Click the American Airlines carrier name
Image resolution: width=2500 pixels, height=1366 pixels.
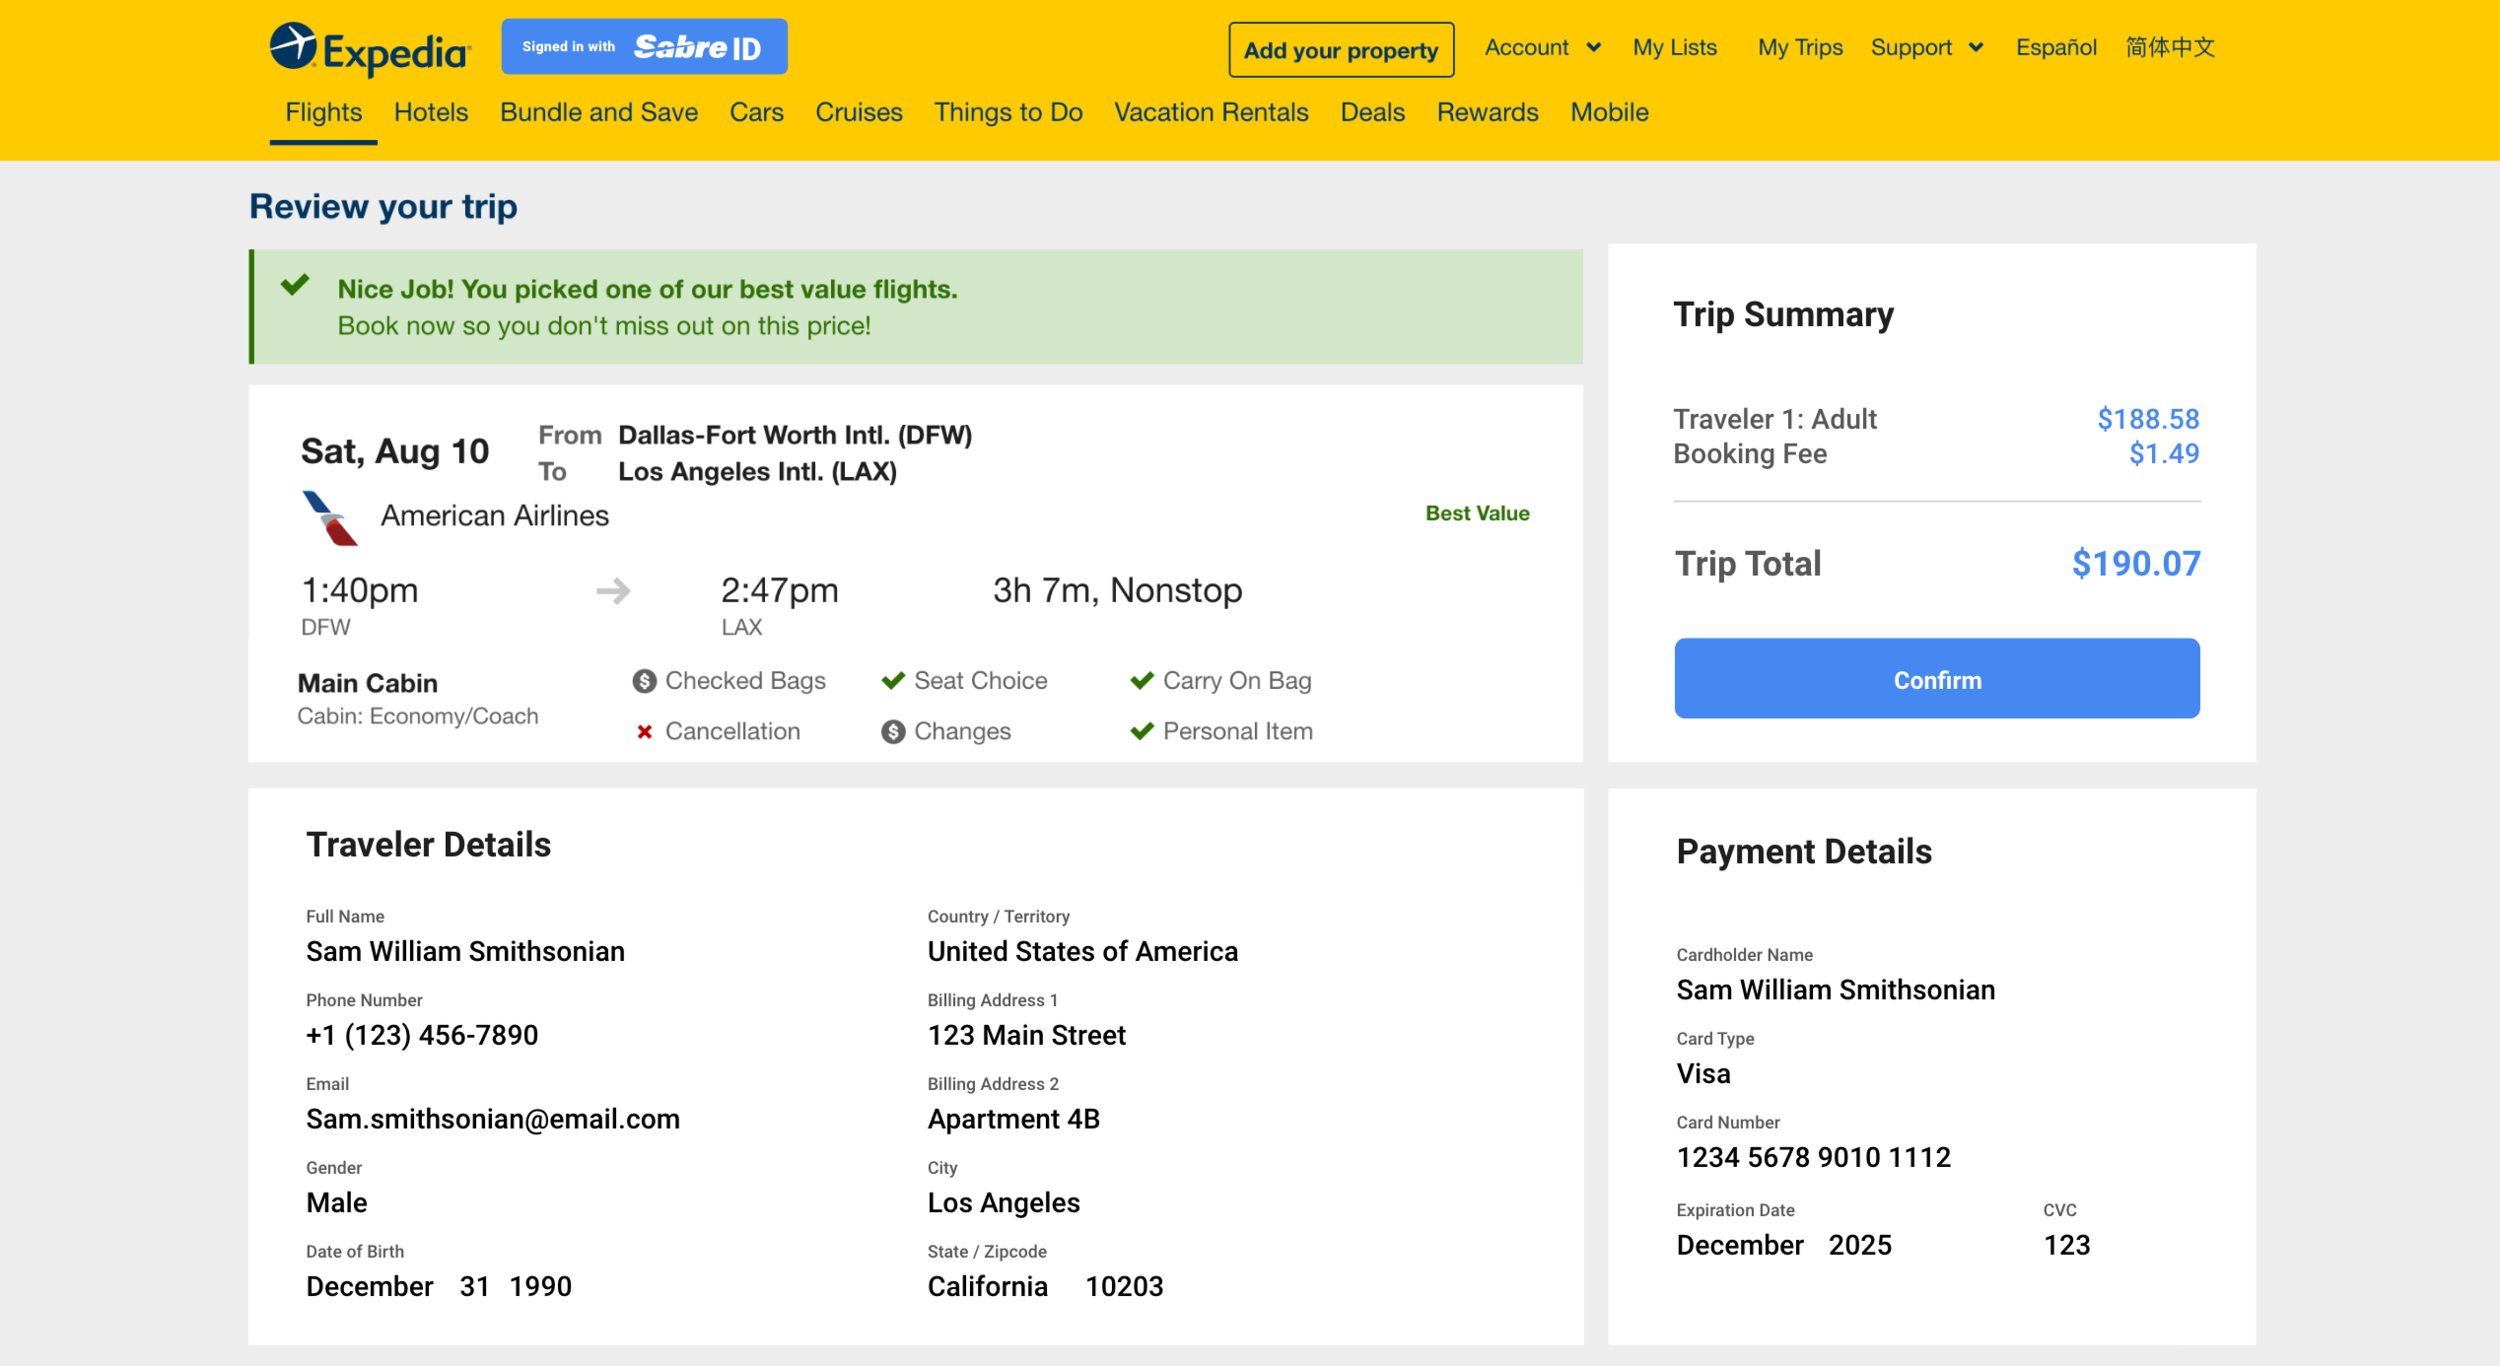pos(495,515)
